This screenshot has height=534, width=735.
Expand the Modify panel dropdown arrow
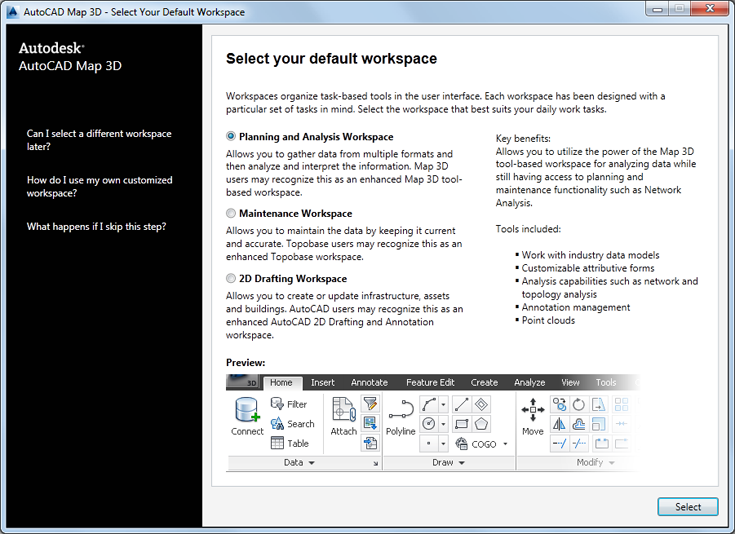coord(612,463)
